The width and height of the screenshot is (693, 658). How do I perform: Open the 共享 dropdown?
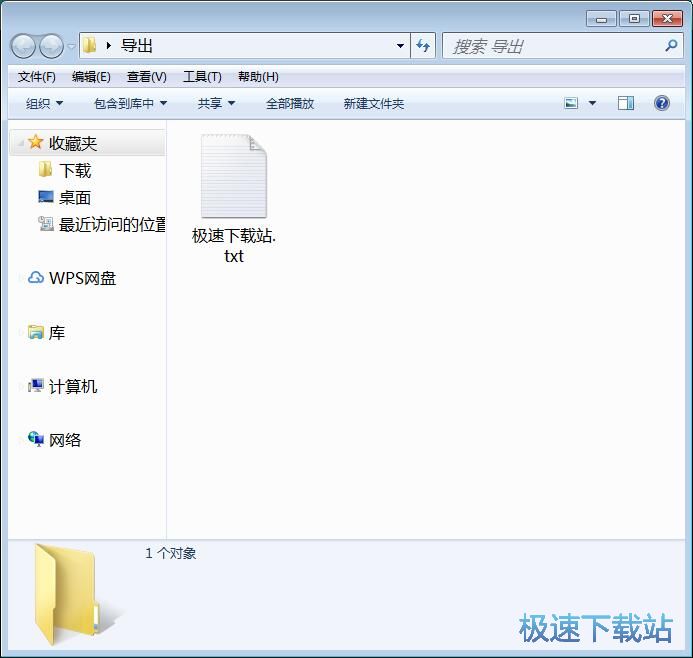coord(216,103)
